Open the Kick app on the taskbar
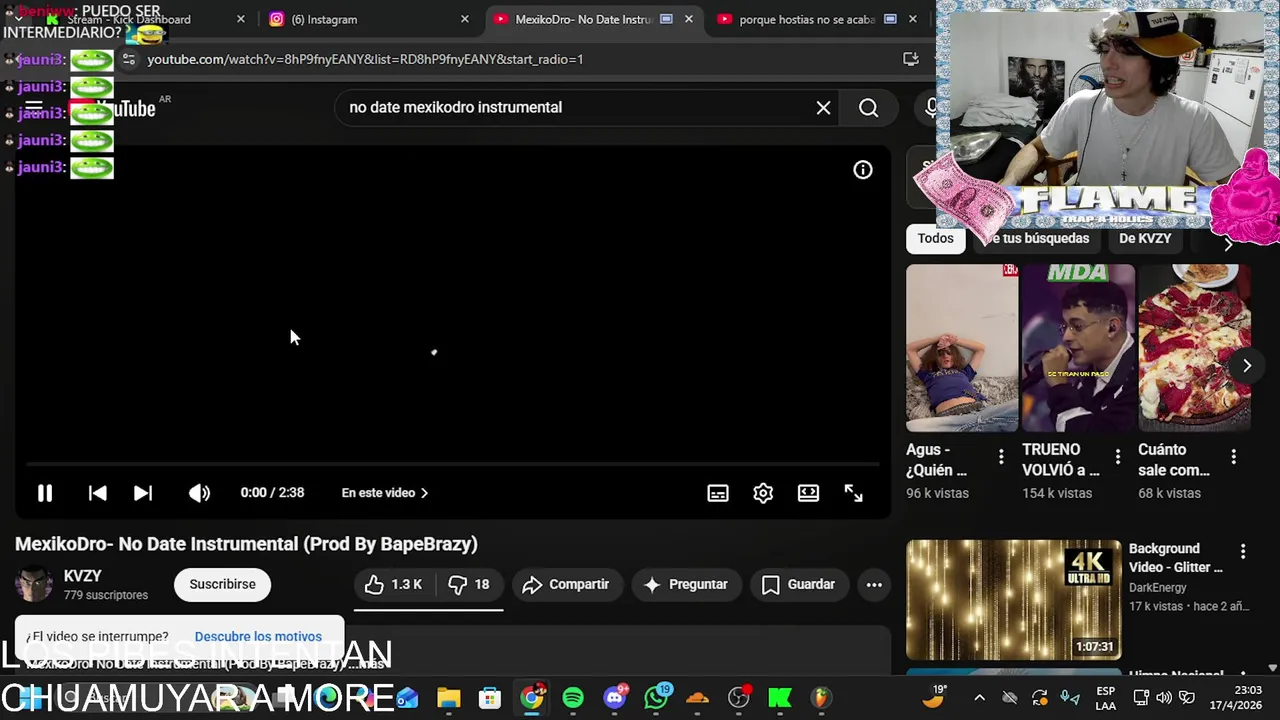 [x=779, y=698]
